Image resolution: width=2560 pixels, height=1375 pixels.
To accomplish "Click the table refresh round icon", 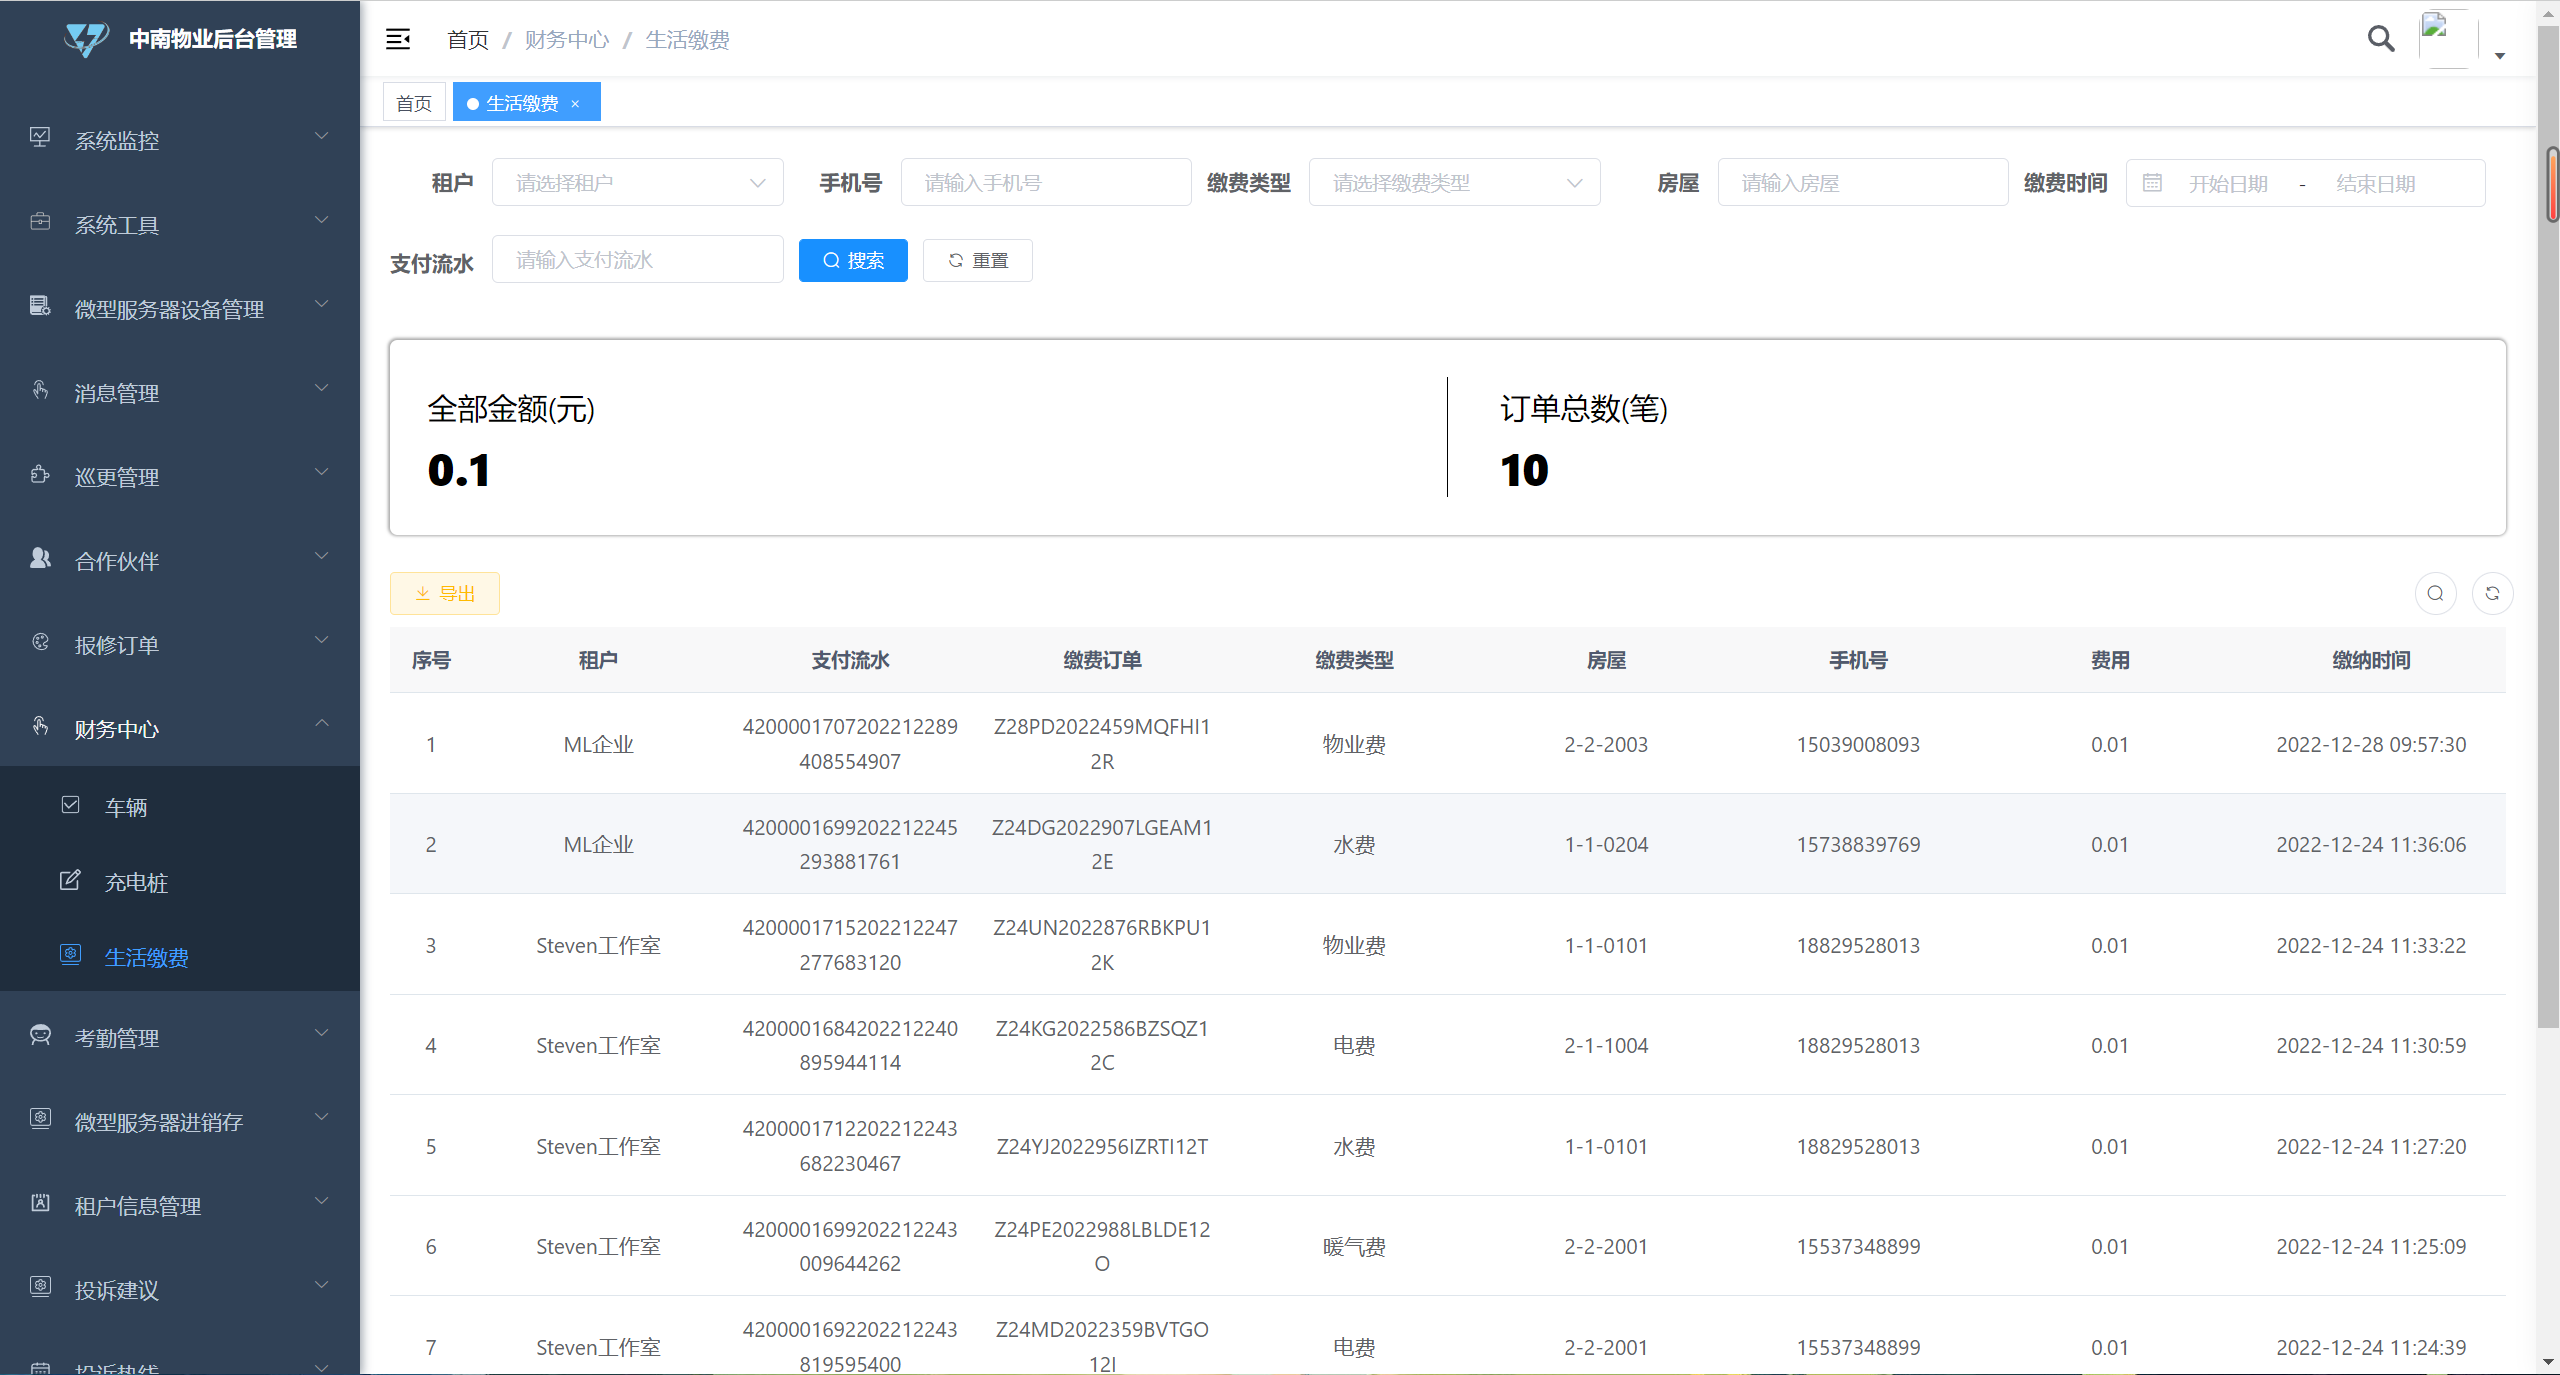I will [2492, 593].
